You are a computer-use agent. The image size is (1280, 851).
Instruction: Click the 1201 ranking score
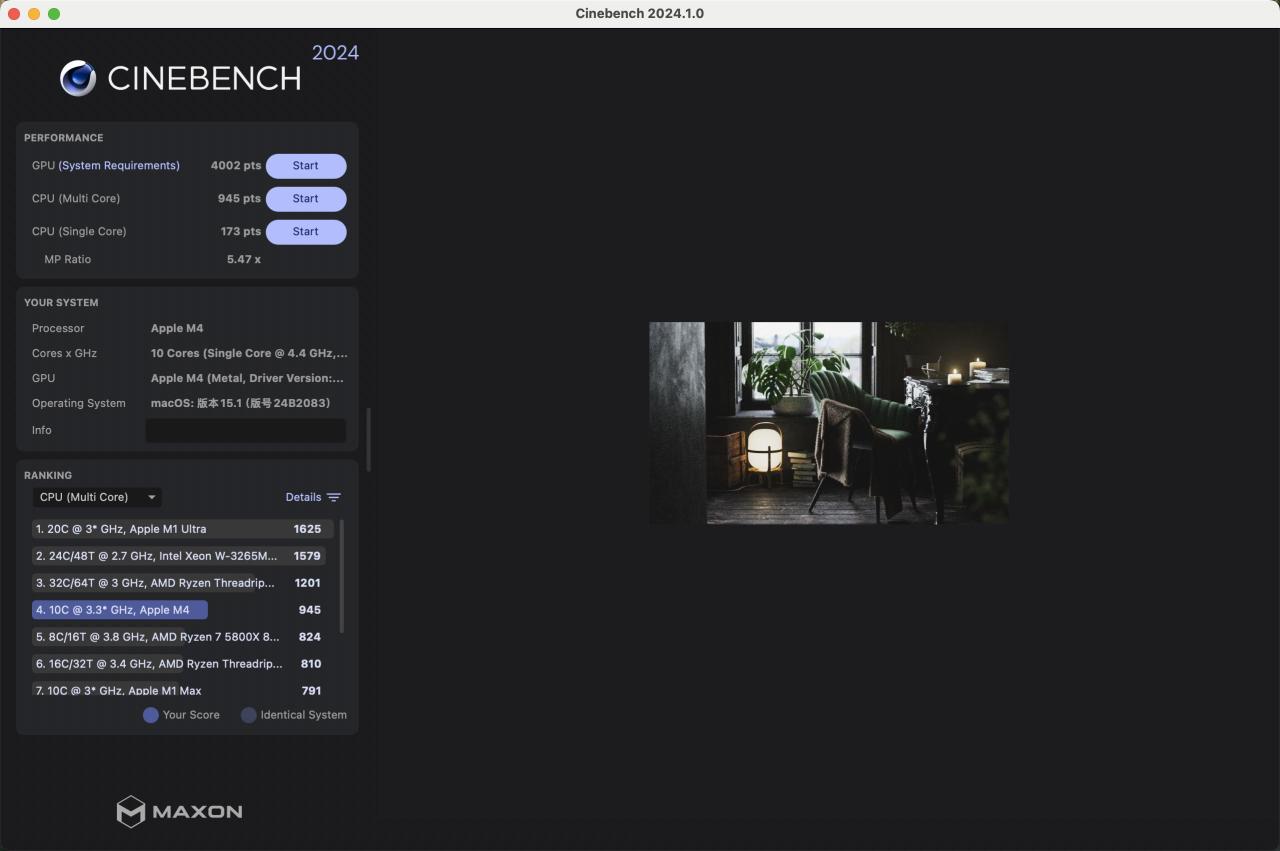307,583
